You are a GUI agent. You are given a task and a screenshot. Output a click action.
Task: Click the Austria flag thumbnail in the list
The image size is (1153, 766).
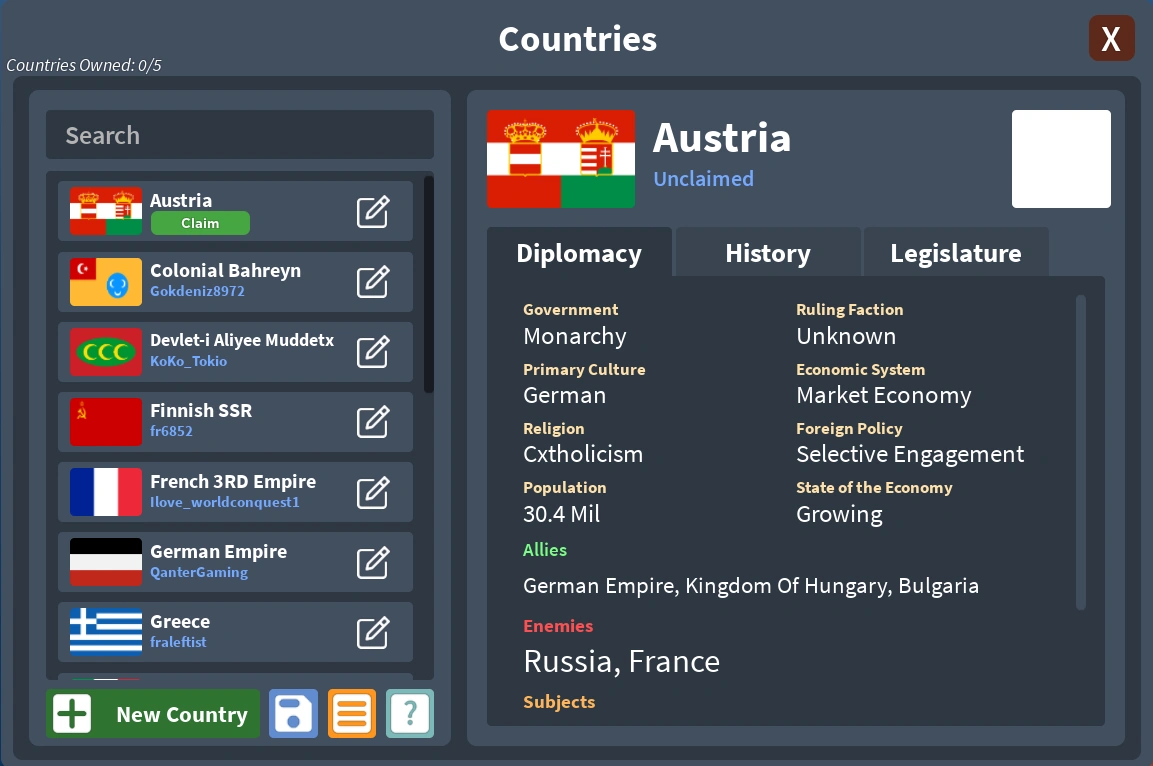[x=105, y=211]
